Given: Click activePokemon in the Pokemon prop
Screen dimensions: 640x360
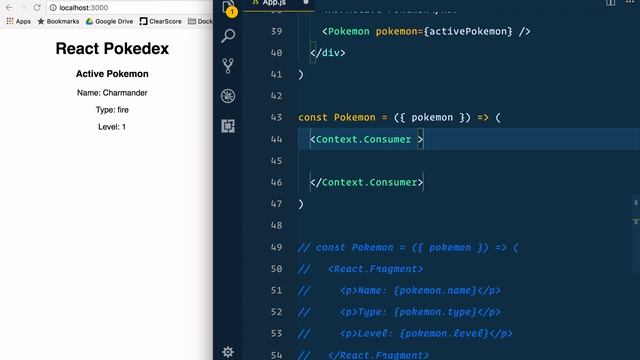Looking at the screenshot, I should point(467,31).
